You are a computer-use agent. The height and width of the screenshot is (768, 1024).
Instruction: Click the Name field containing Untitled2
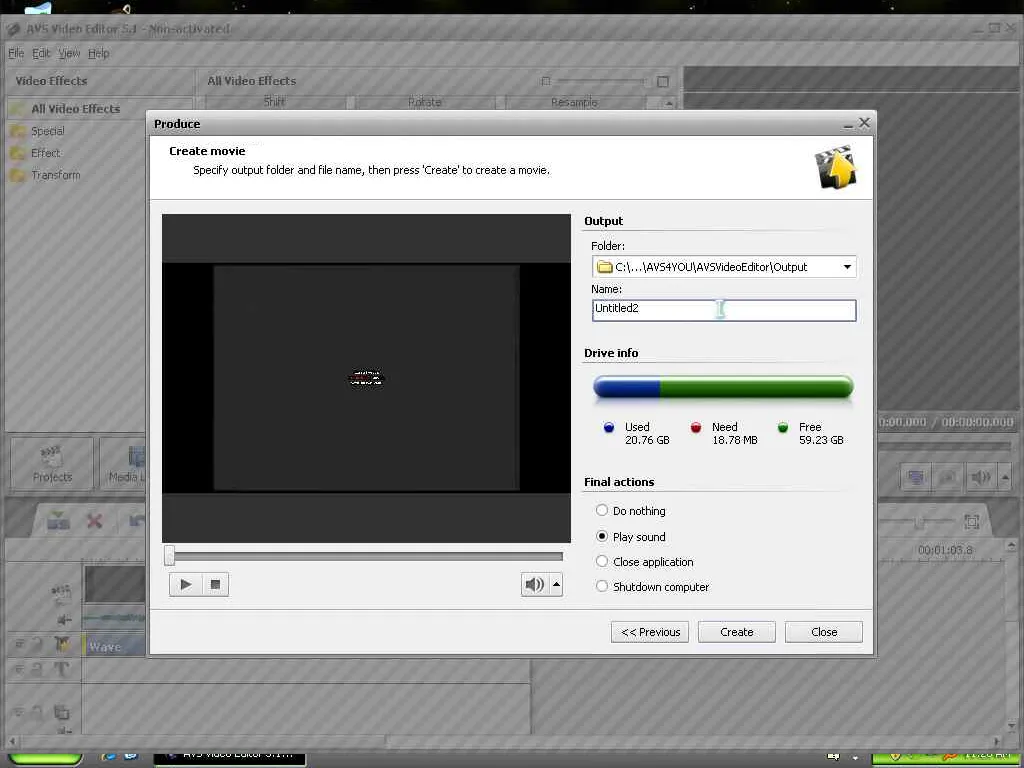point(724,310)
